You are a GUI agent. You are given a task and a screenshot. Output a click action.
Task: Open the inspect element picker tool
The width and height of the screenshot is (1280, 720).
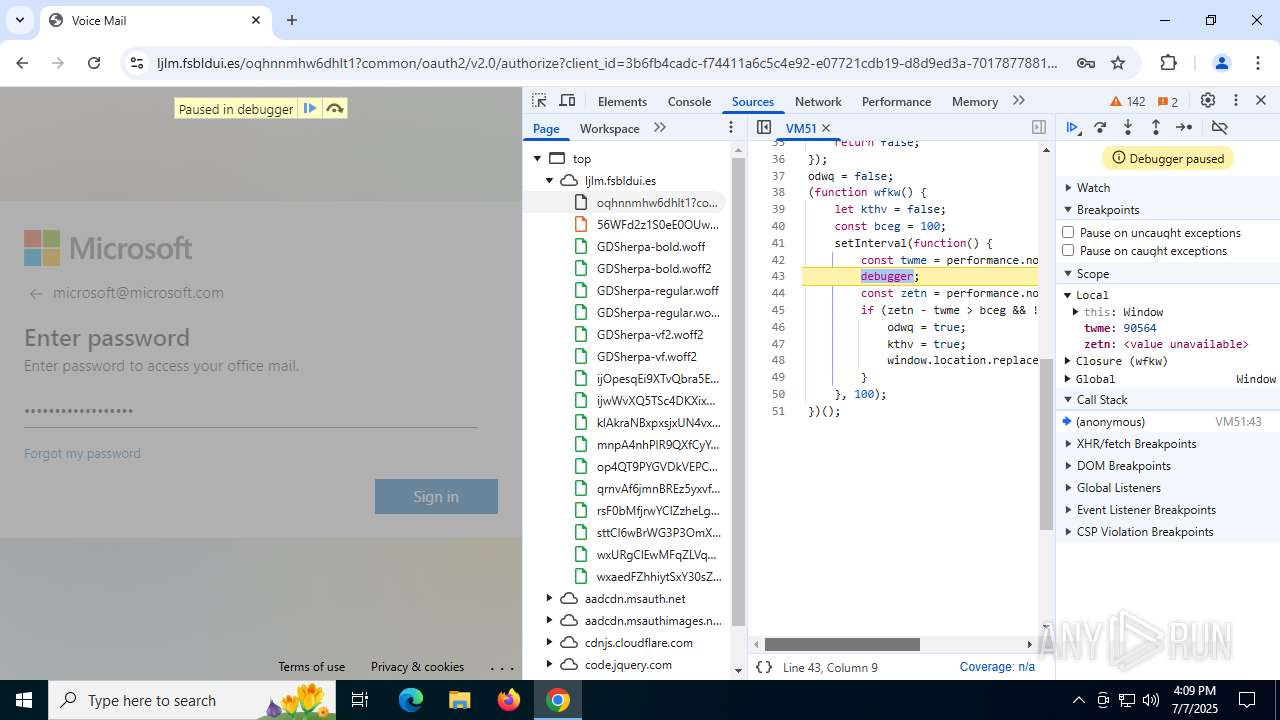pyautogui.click(x=539, y=101)
